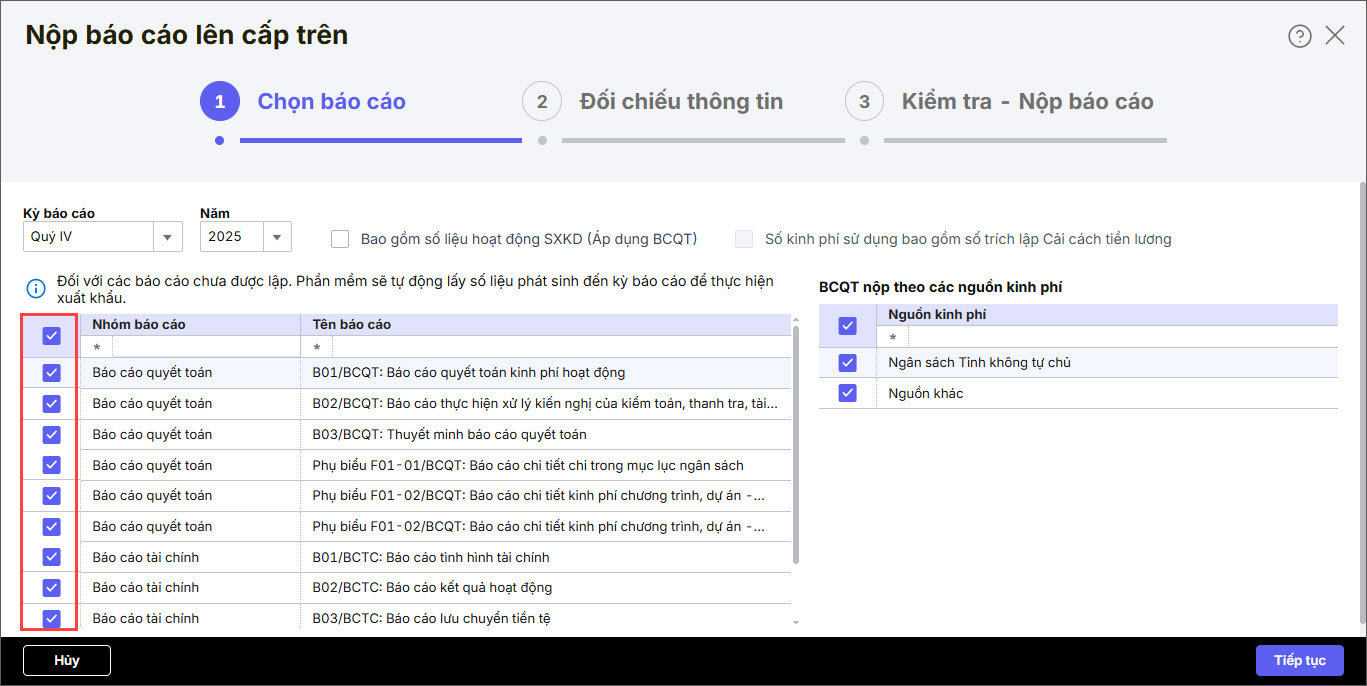This screenshot has height=686, width=1367.
Task: Open the Năm year dropdown
Action: 277,237
